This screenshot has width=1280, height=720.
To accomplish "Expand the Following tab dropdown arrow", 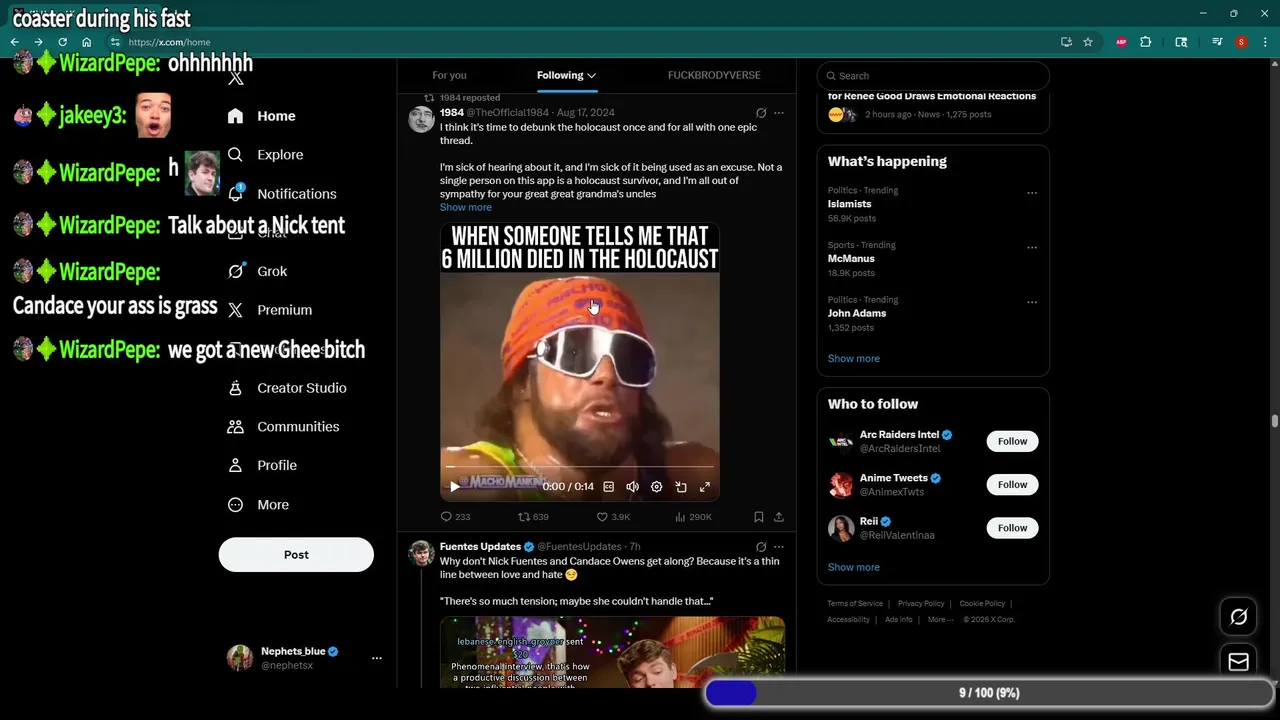I will tap(592, 75).
